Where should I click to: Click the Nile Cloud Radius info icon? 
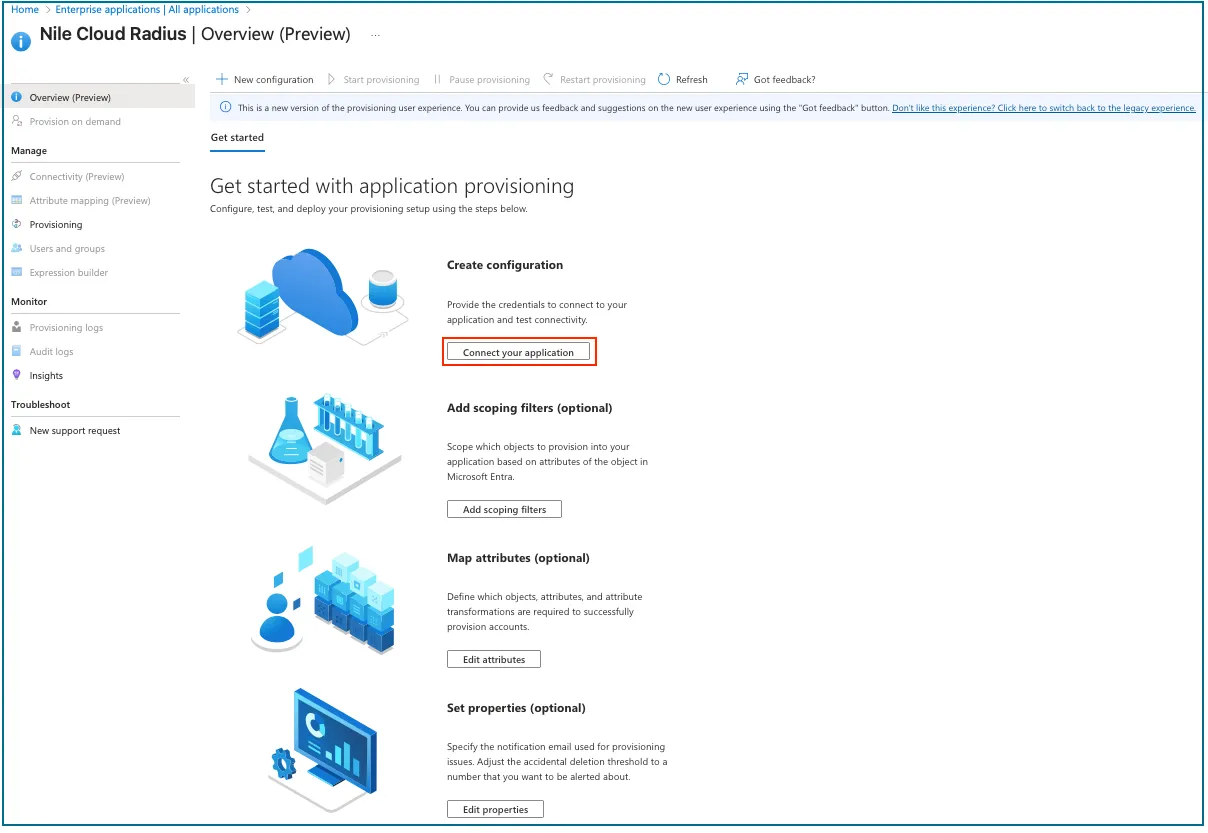pos(21,41)
